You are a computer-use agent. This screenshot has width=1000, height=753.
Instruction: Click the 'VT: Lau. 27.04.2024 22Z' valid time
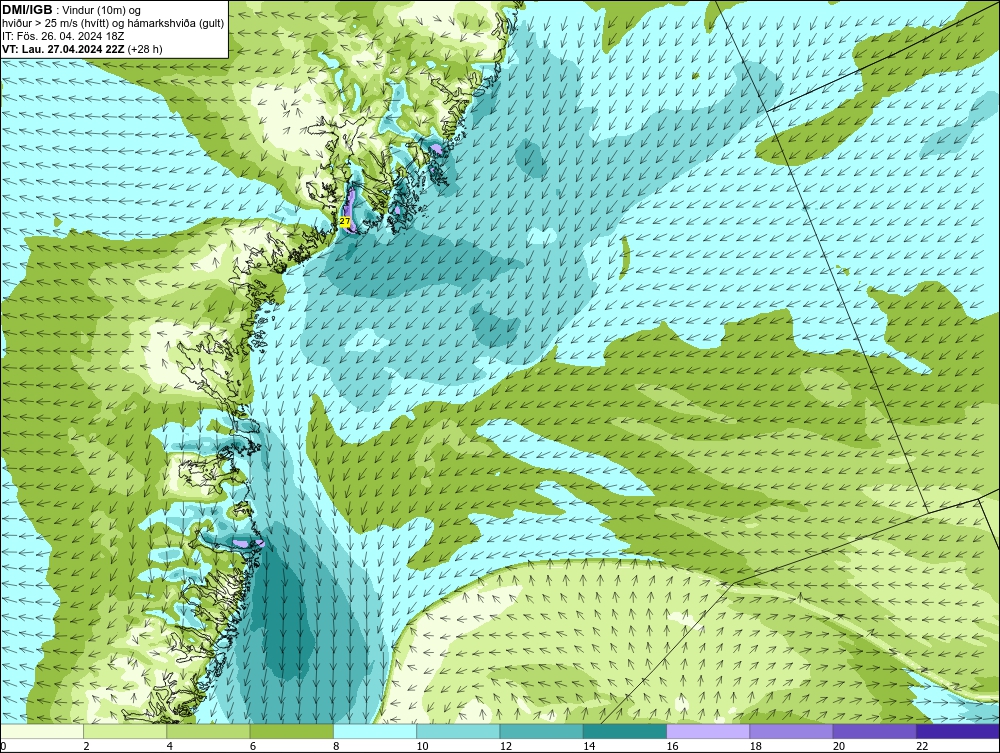(x=64, y=49)
